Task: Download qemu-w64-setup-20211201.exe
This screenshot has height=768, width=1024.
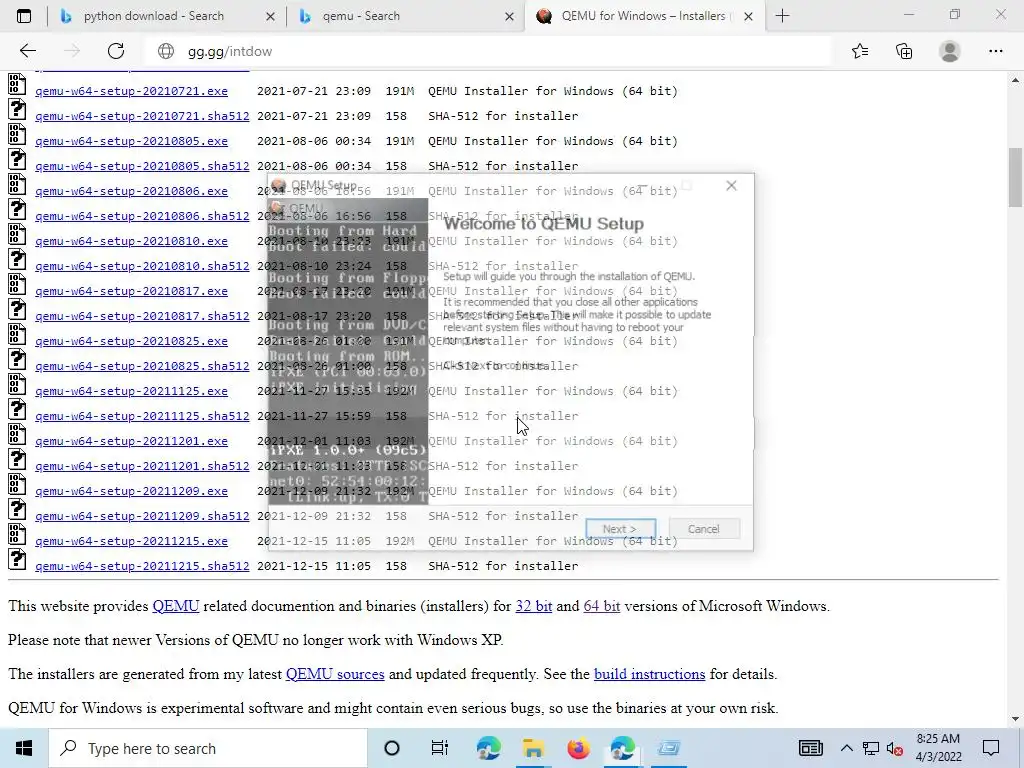Action: [x=131, y=441]
